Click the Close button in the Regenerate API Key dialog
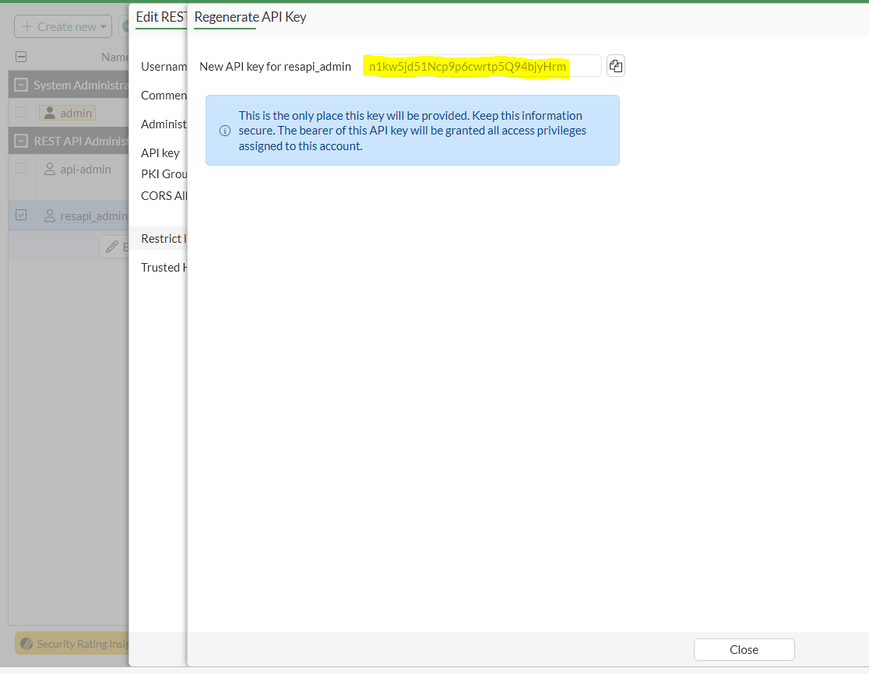The width and height of the screenshot is (869, 674). (x=744, y=649)
